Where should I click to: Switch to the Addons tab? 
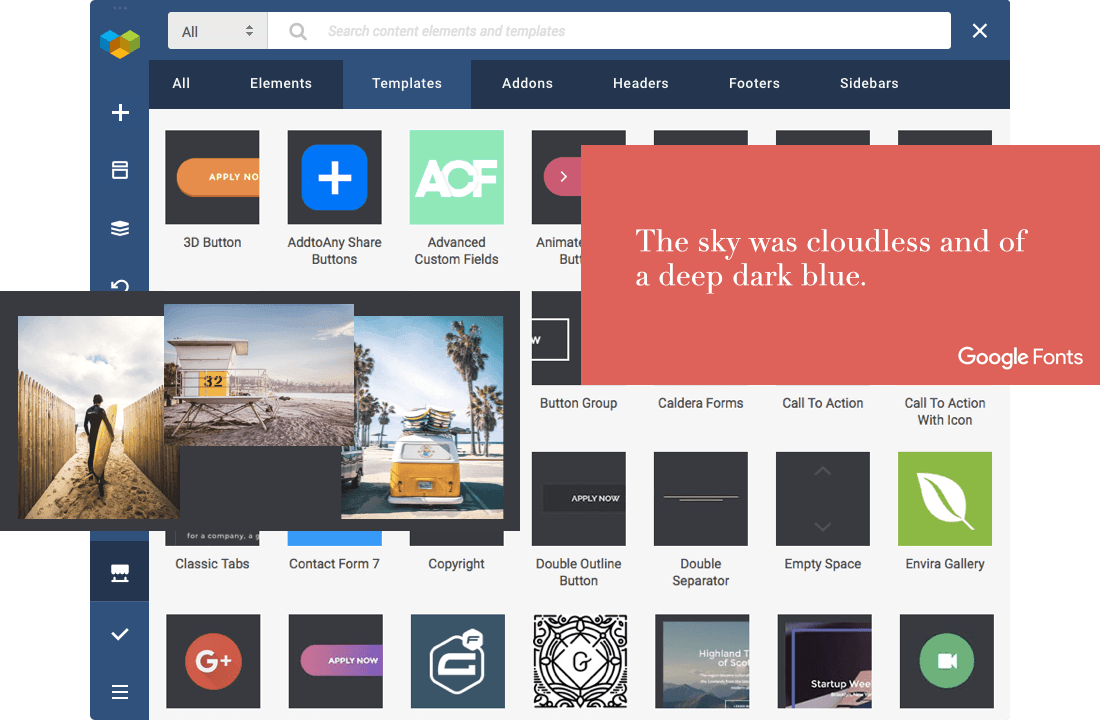pyautogui.click(x=527, y=84)
